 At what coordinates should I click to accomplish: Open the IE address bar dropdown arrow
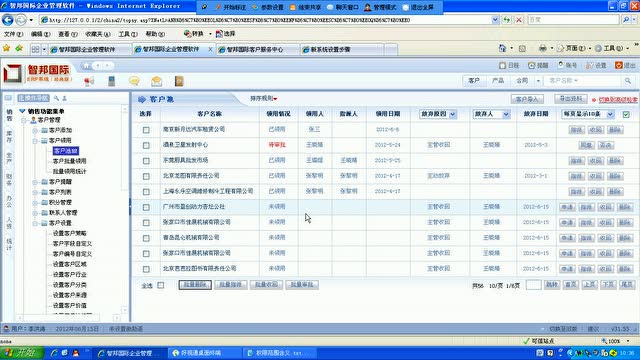(x=495, y=20)
